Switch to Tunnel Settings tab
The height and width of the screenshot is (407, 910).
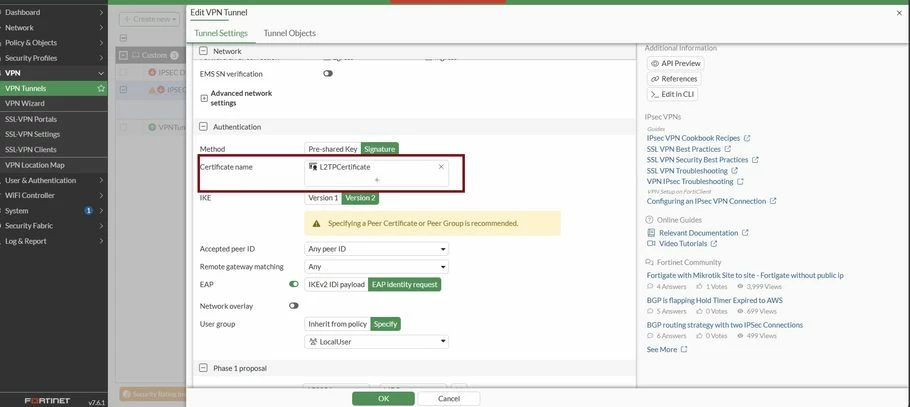pos(221,33)
